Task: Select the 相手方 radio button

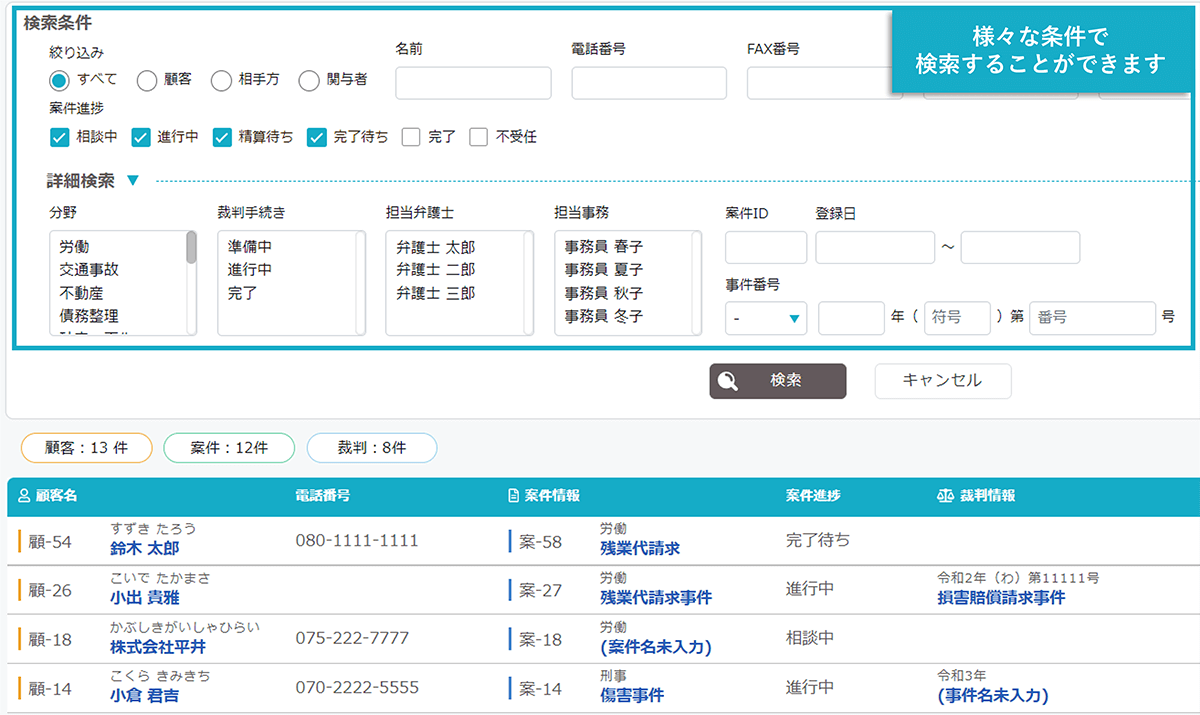Action: pos(221,80)
